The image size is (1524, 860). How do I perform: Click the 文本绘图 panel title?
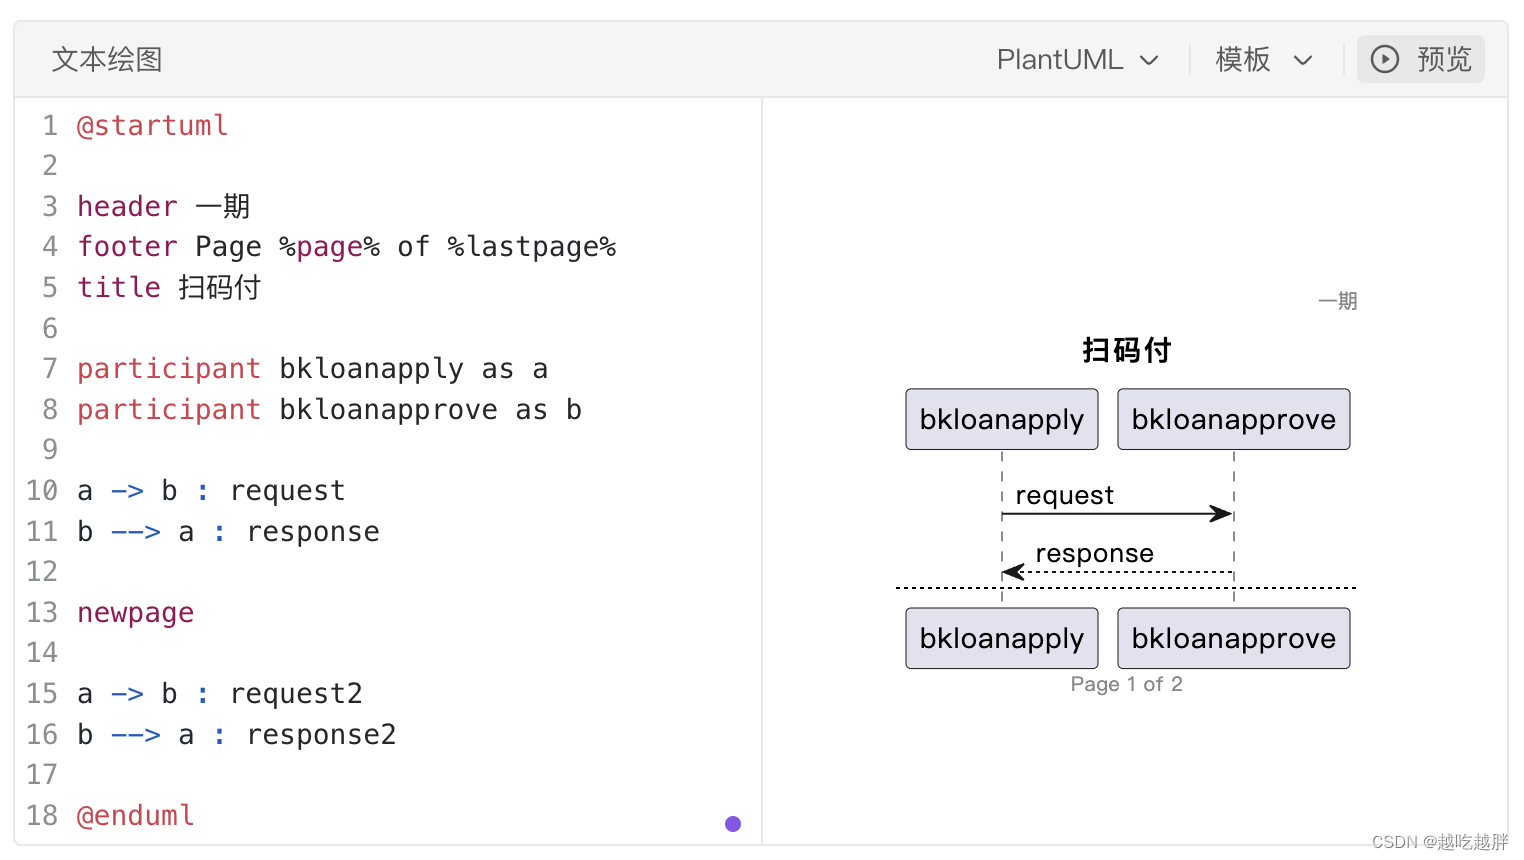[x=107, y=60]
